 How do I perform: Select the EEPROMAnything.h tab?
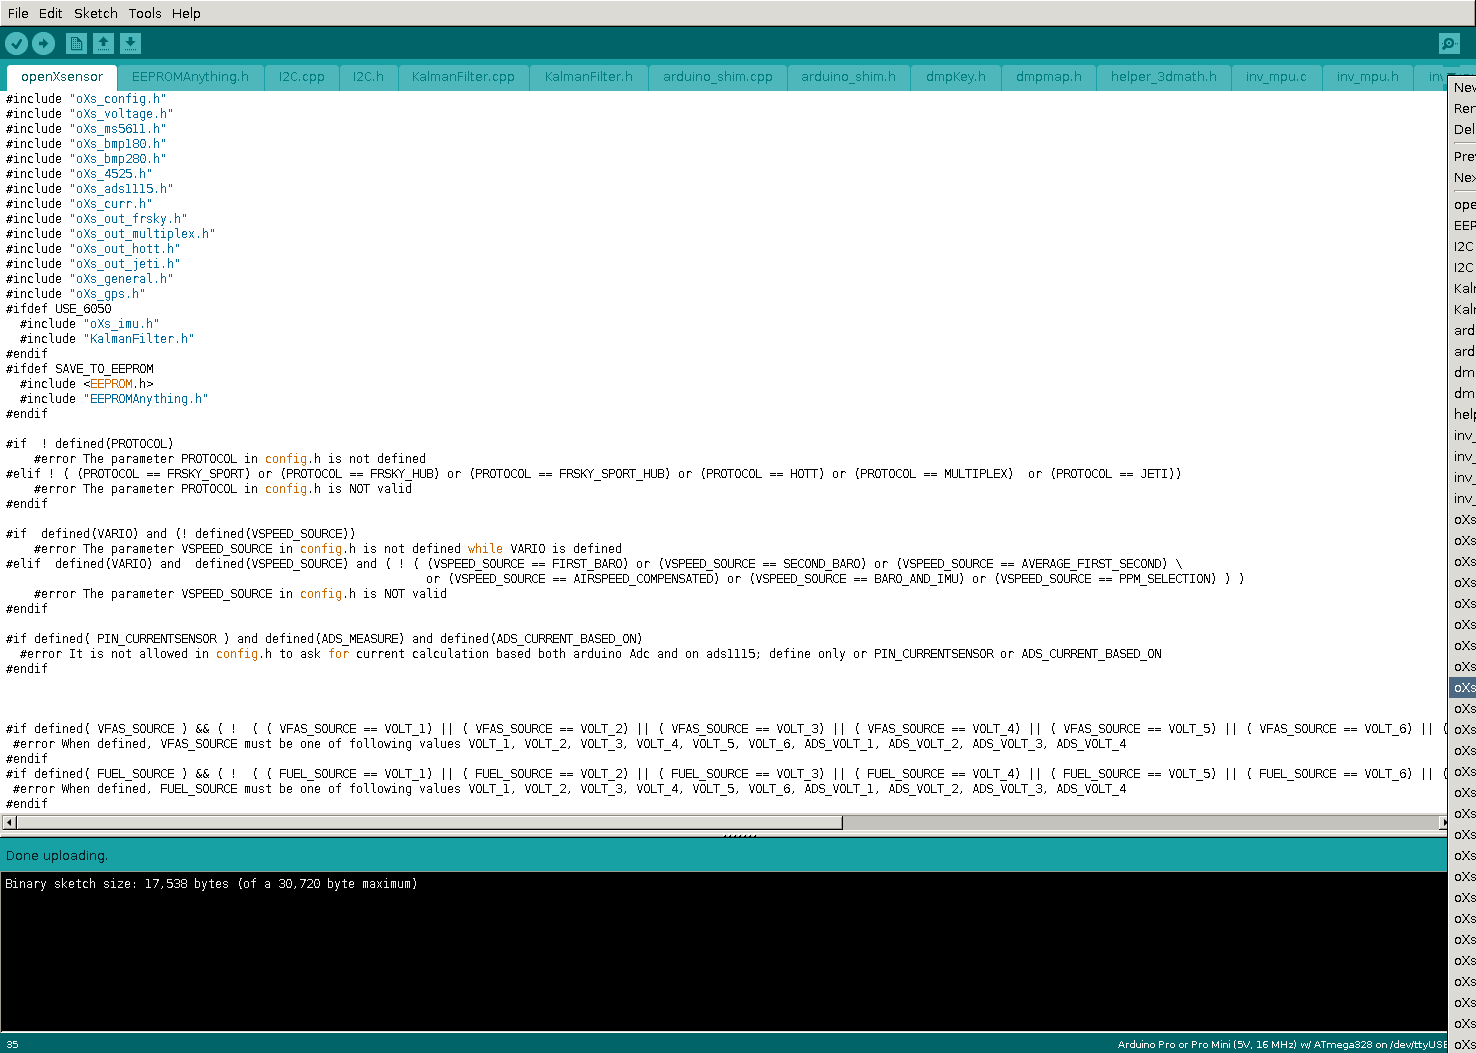tap(190, 77)
